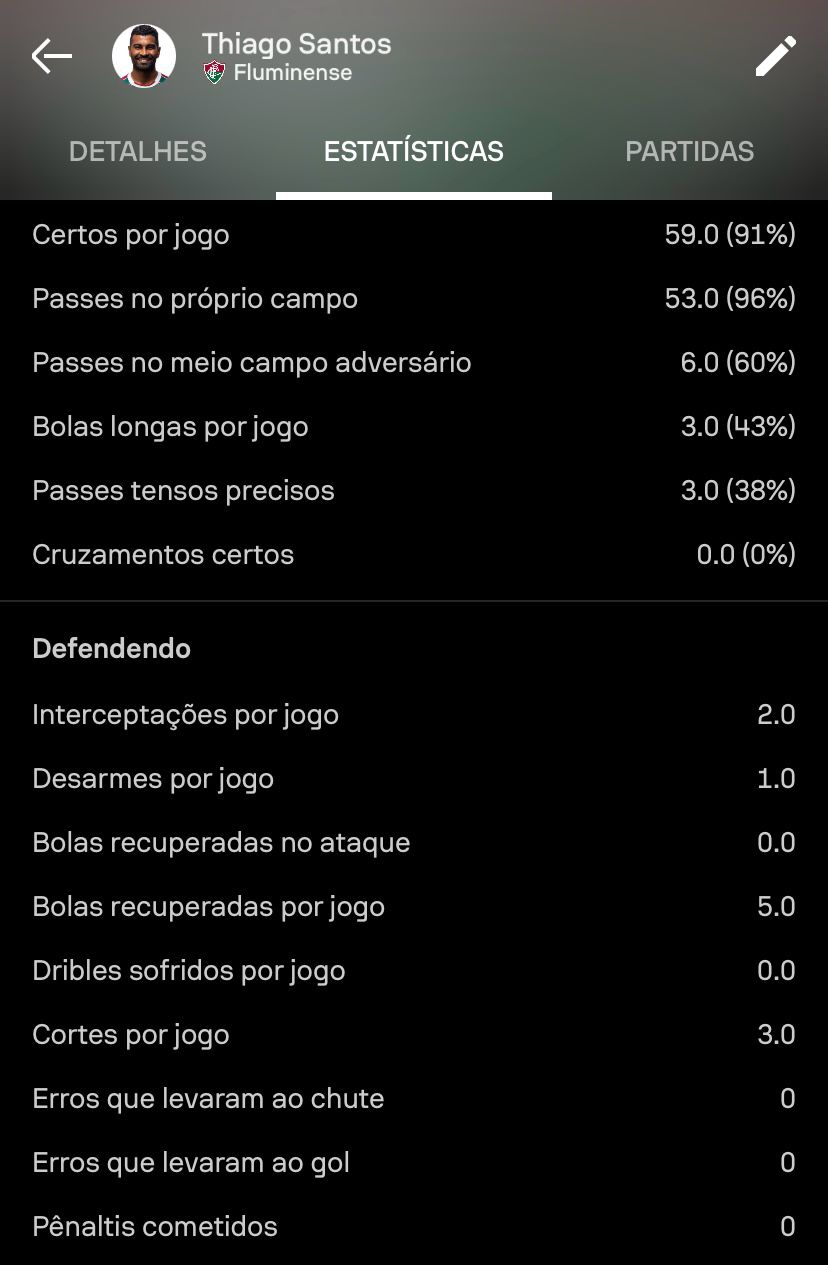Tap Desarmes por jogo stat row
Image resolution: width=828 pixels, height=1265 pixels.
pos(414,779)
